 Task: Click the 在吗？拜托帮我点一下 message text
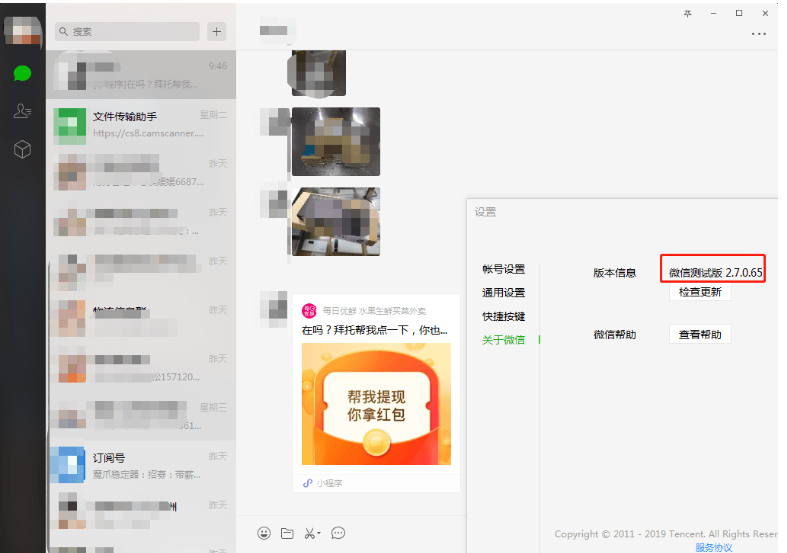click(374, 330)
